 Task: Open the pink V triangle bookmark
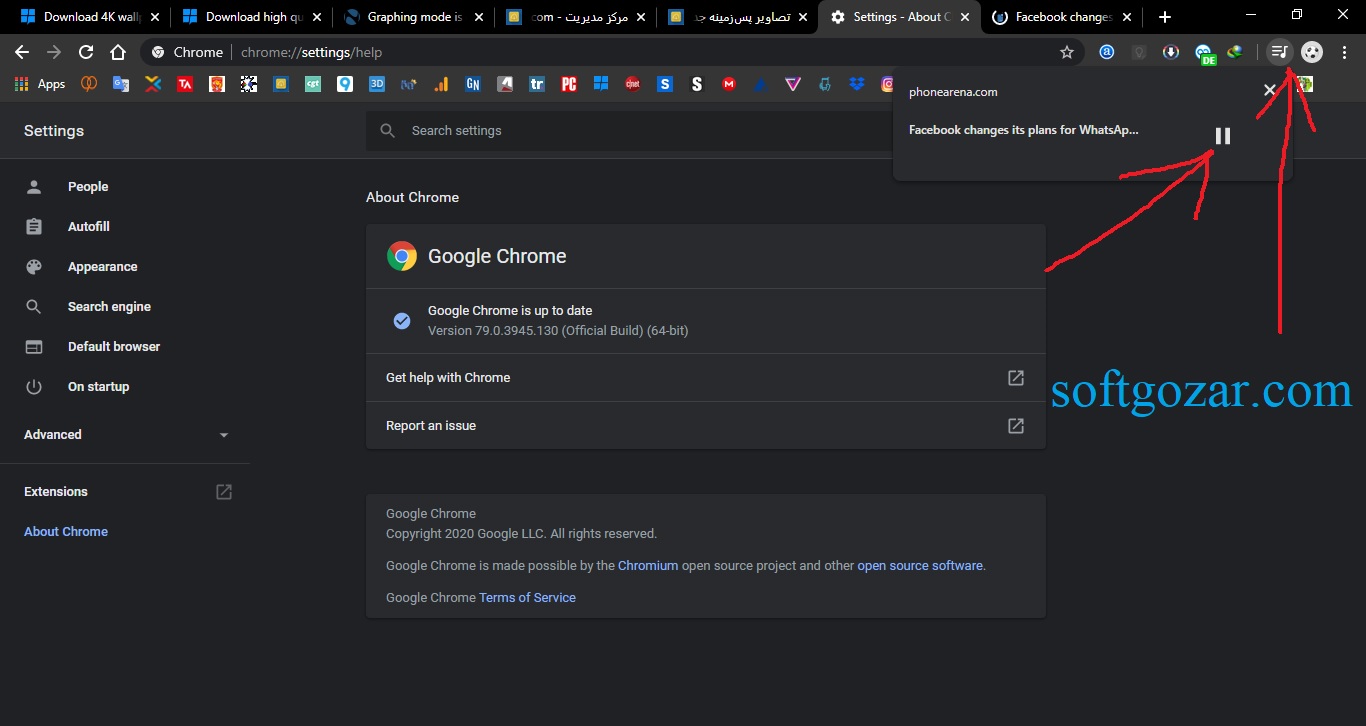pos(793,84)
